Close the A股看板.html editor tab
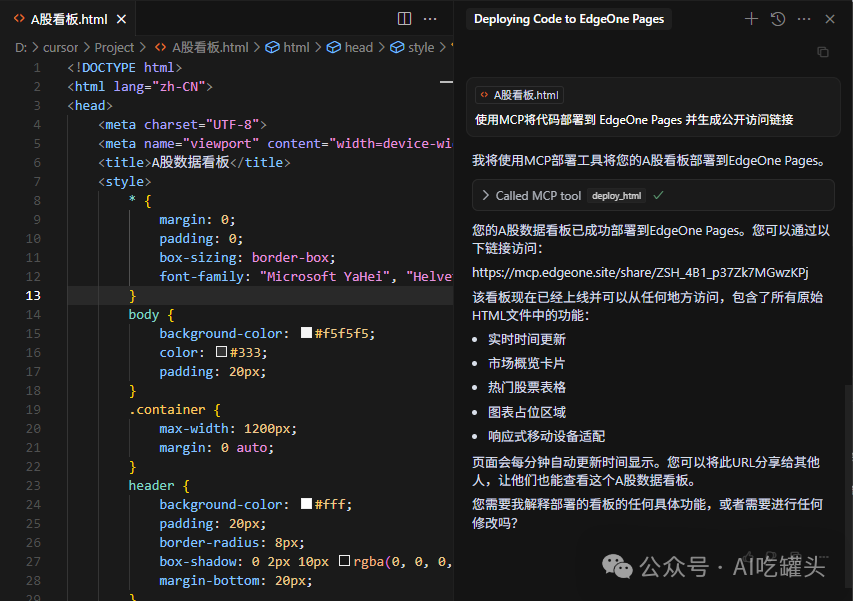853x601 pixels. (121, 20)
